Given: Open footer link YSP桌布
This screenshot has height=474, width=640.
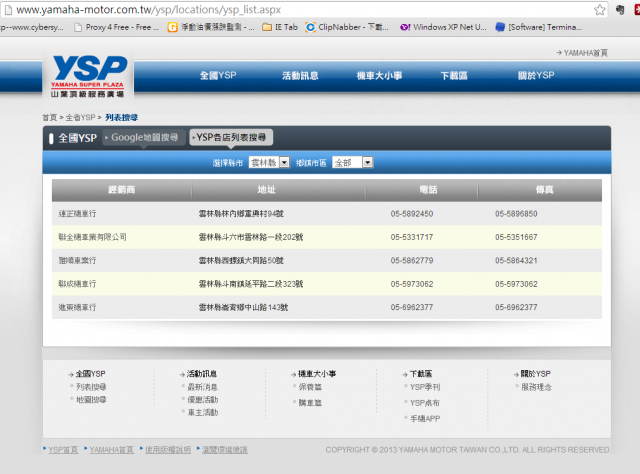Looking at the screenshot, I should [x=425, y=403].
